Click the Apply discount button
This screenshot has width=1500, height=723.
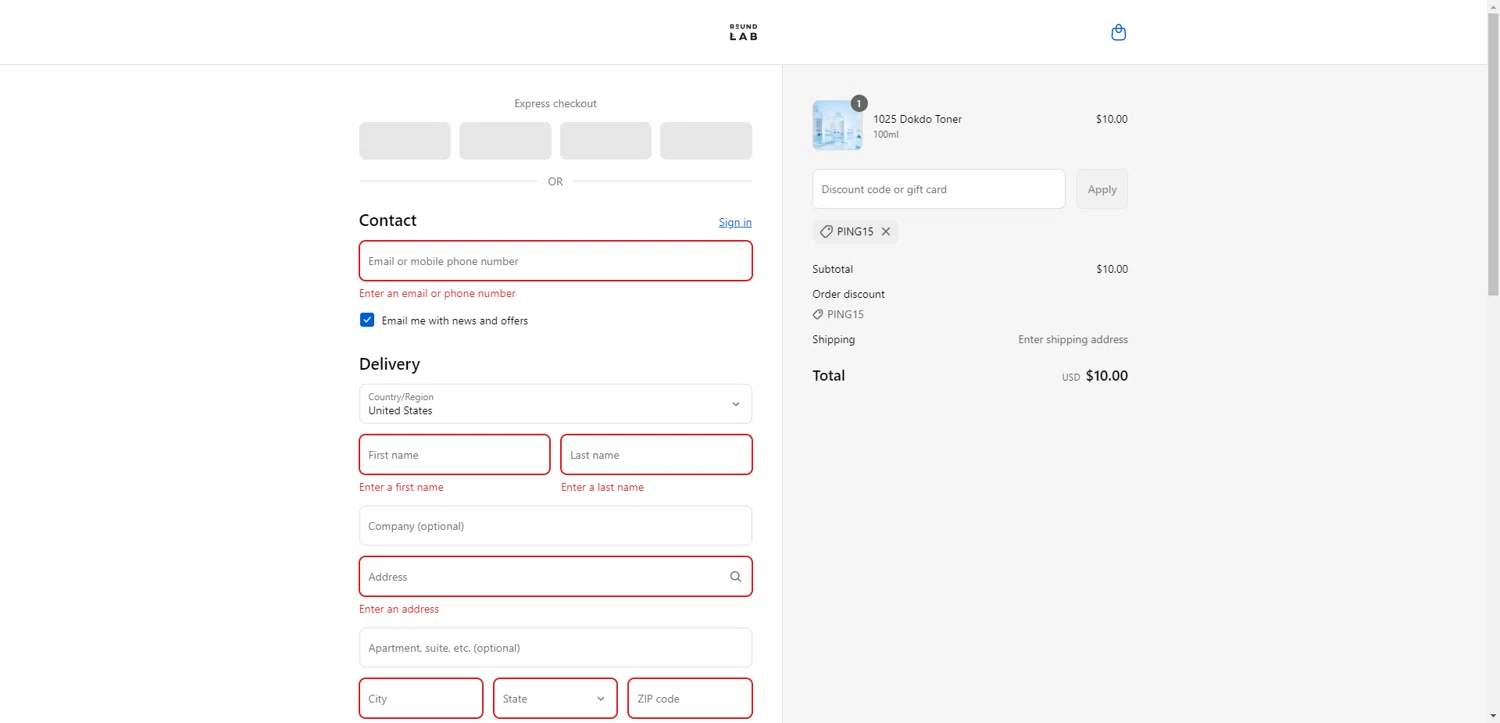point(1102,189)
